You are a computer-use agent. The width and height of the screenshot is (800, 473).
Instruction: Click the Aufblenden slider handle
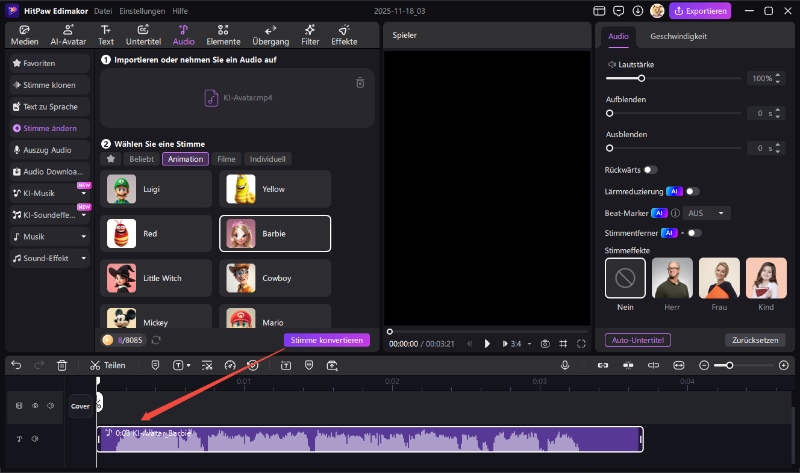point(609,113)
